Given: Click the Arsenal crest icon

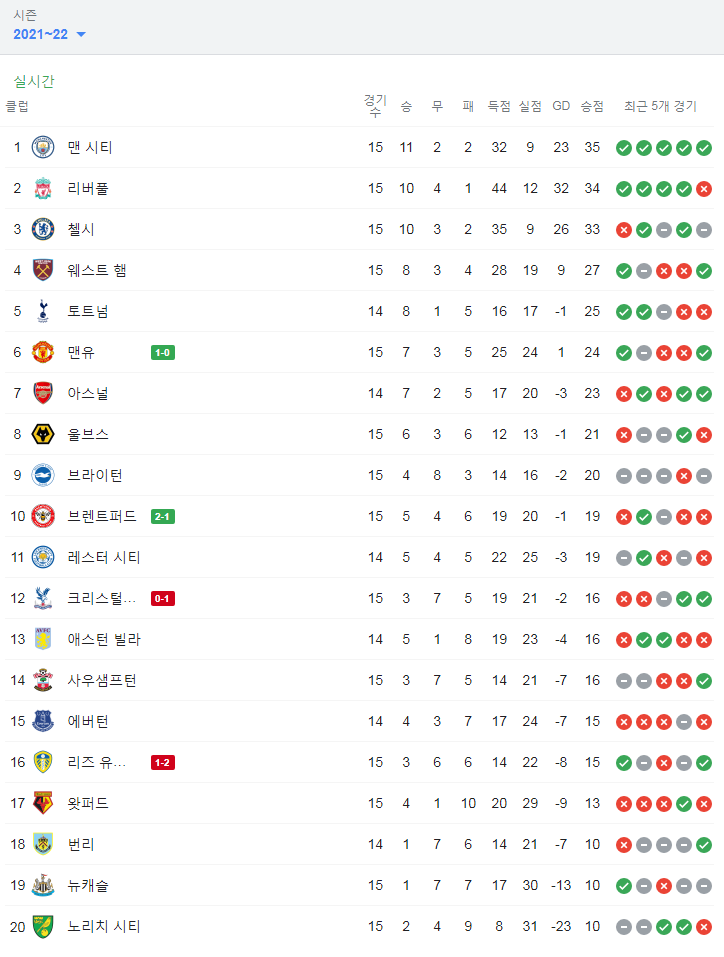Looking at the screenshot, I should [43, 393].
